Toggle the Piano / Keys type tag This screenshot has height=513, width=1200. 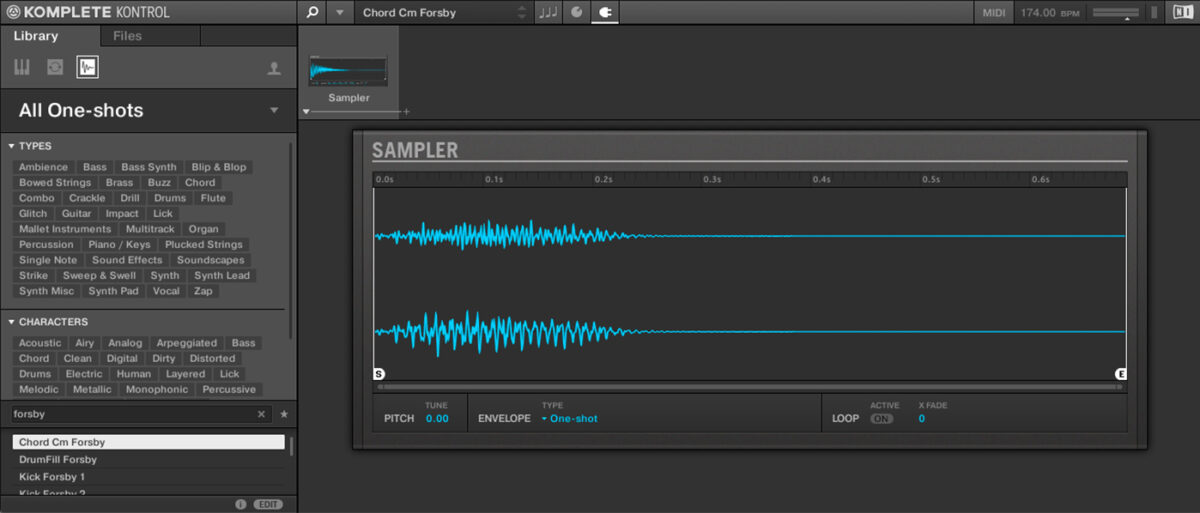119,244
